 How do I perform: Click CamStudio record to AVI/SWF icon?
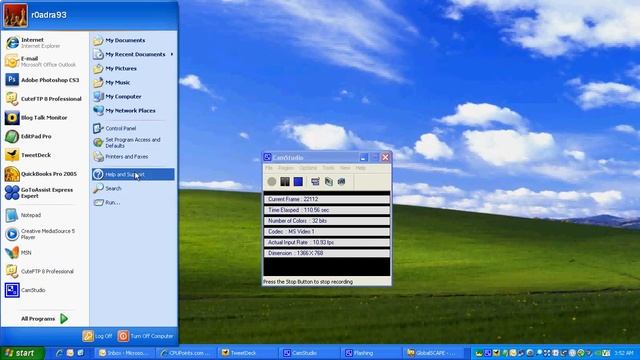pos(329,182)
